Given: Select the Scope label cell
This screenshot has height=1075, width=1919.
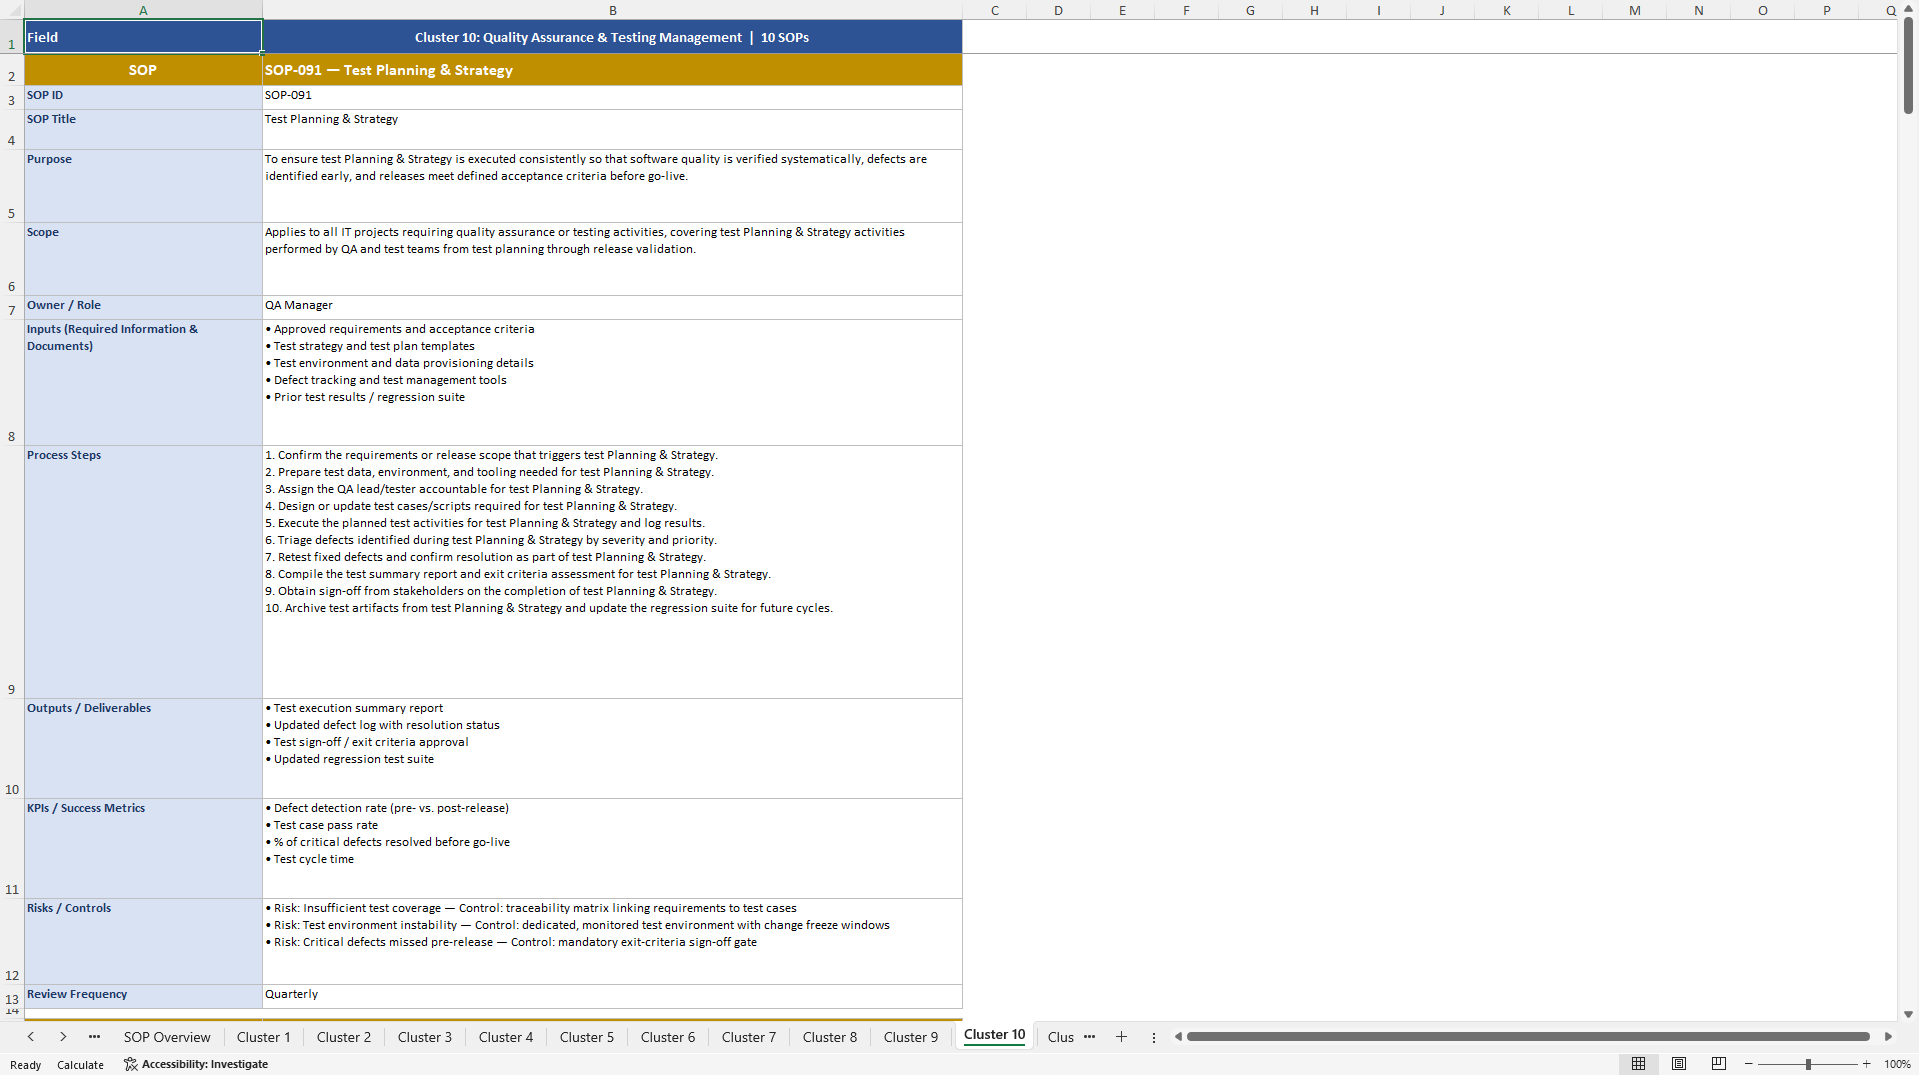Looking at the screenshot, I should (143, 259).
